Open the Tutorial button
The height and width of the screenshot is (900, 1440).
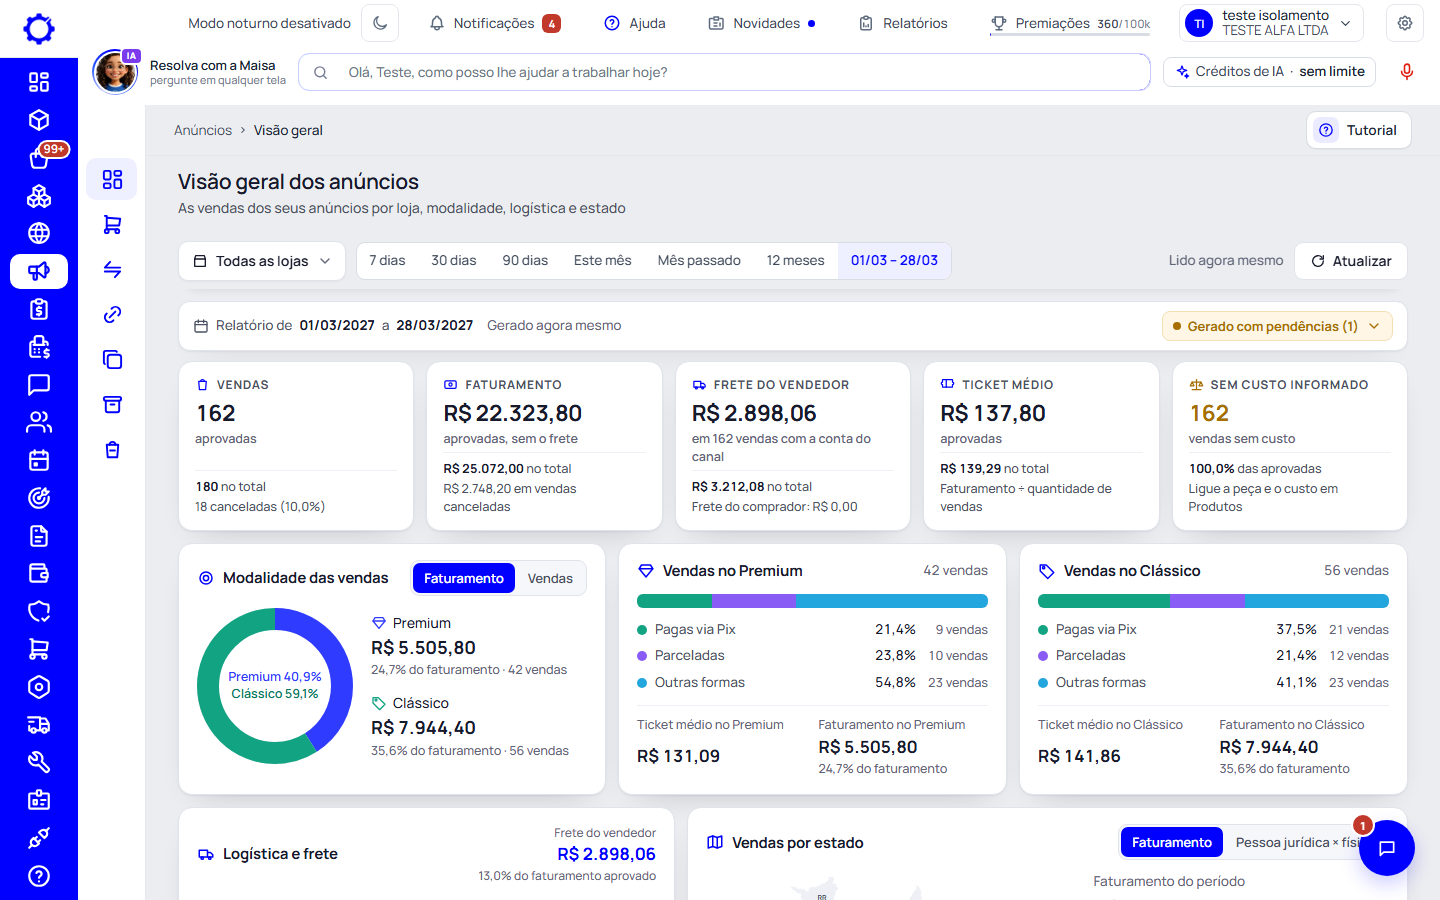click(1359, 130)
